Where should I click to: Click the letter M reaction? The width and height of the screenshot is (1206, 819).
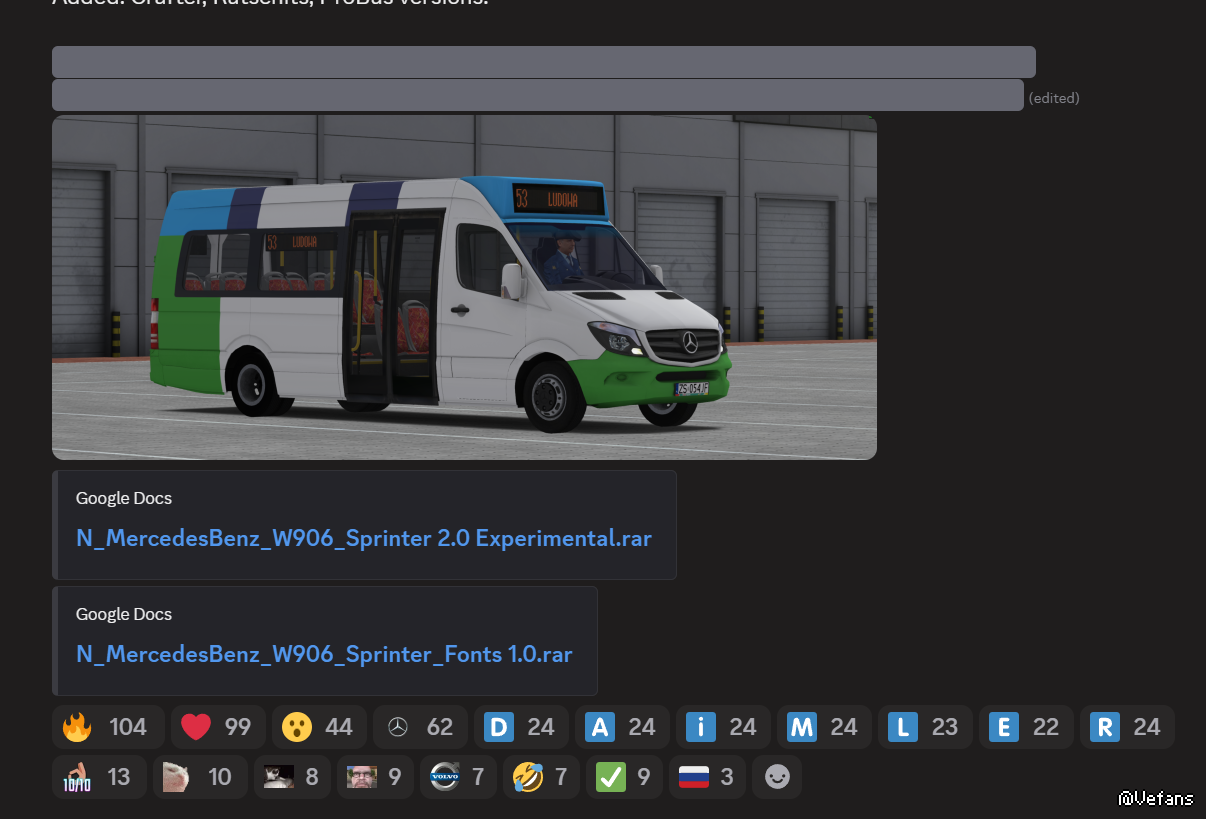[824, 727]
